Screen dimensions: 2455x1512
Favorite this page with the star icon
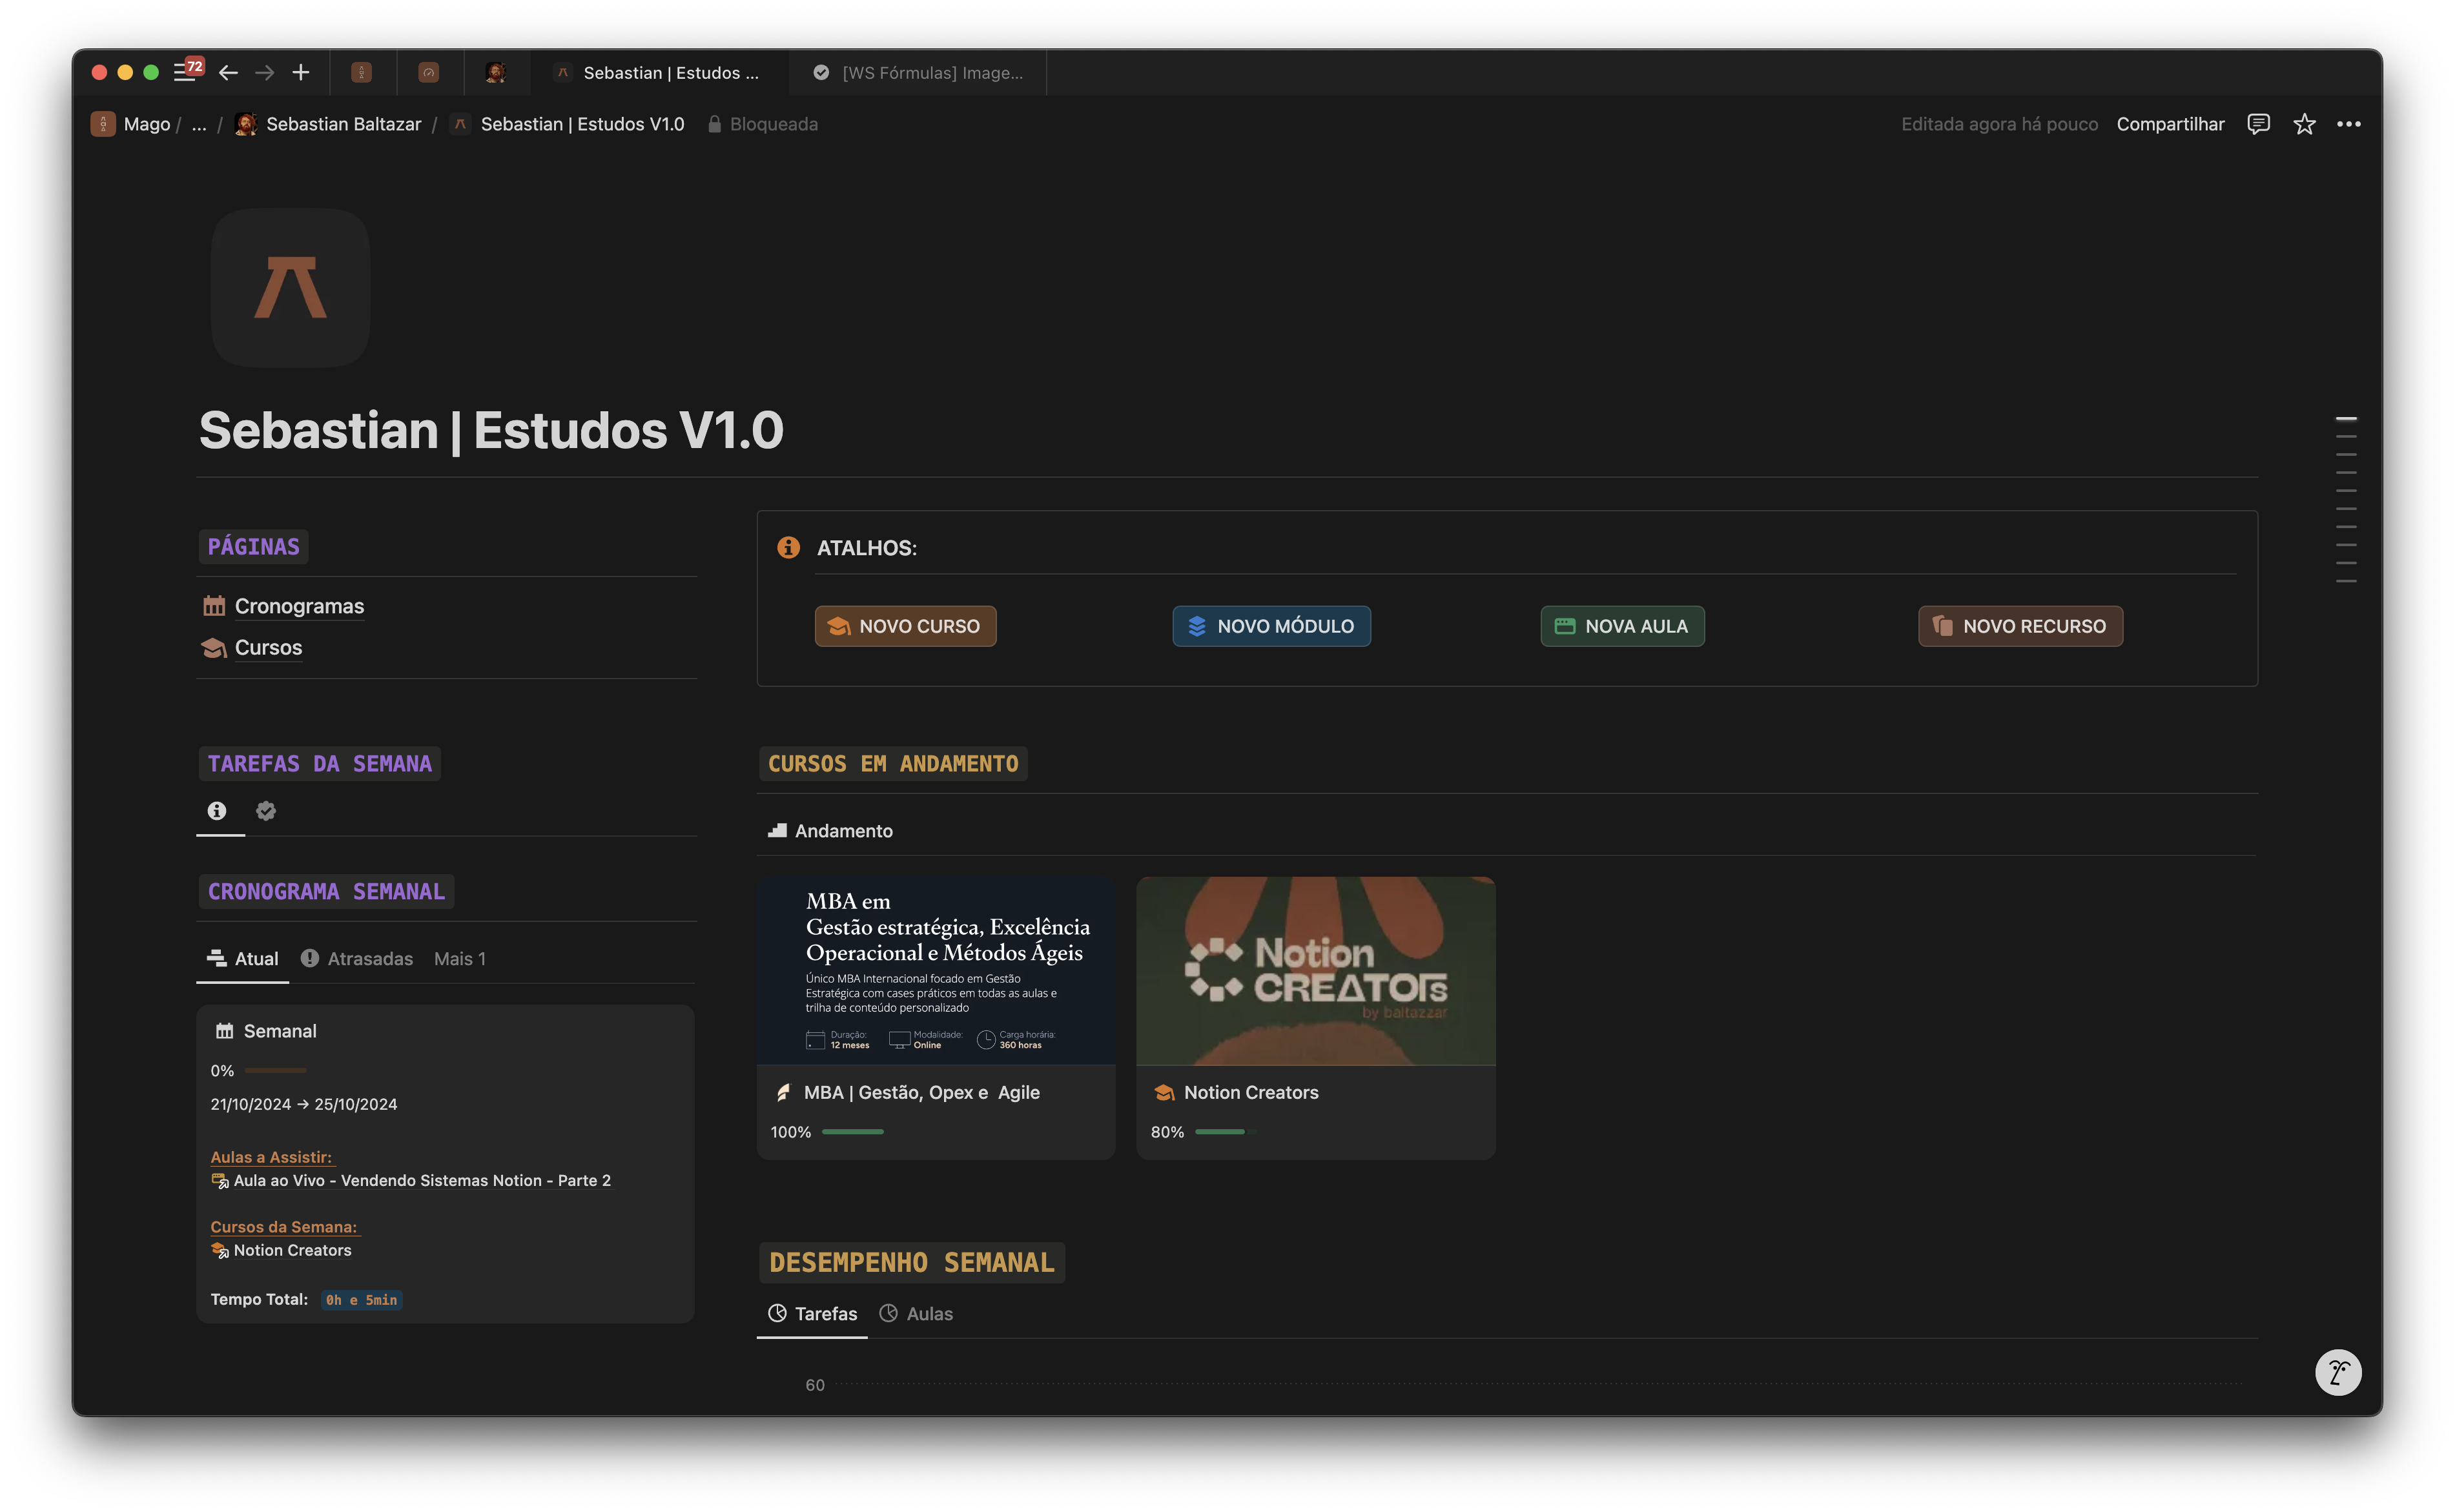[2304, 124]
